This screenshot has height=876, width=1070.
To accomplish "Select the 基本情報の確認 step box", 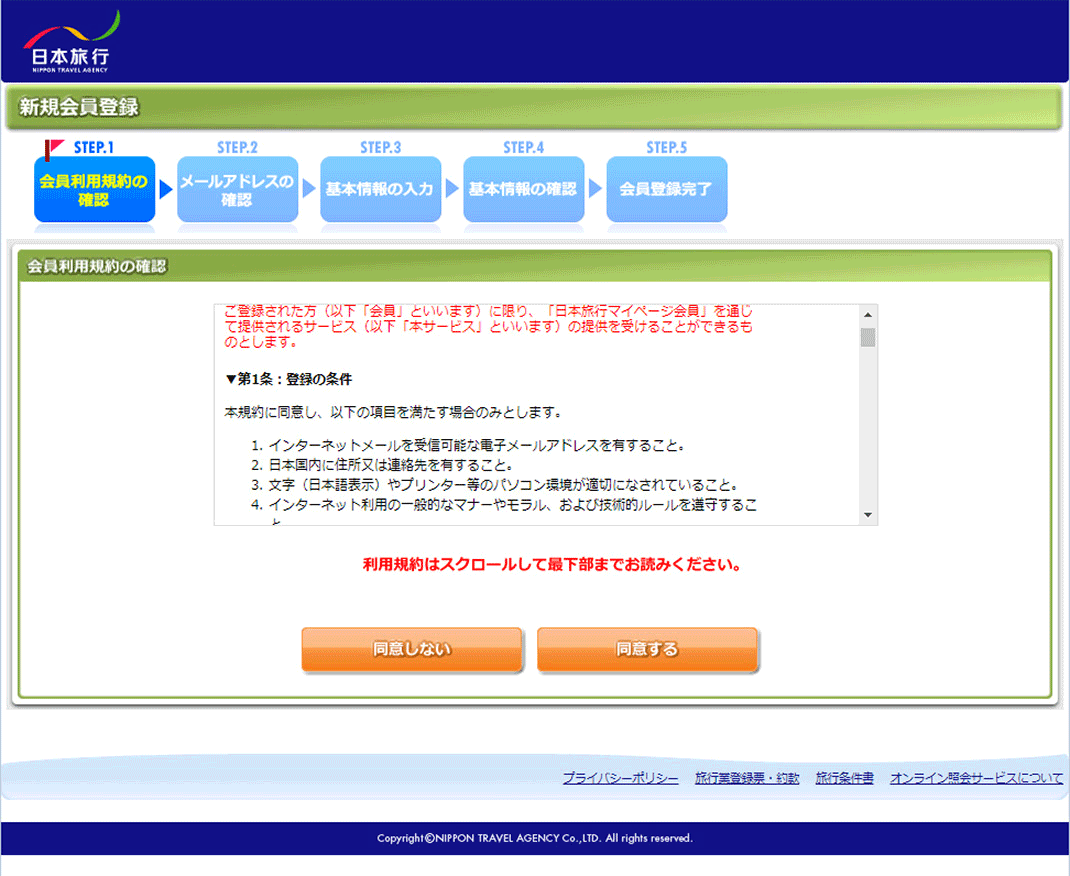I will pos(523,189).
